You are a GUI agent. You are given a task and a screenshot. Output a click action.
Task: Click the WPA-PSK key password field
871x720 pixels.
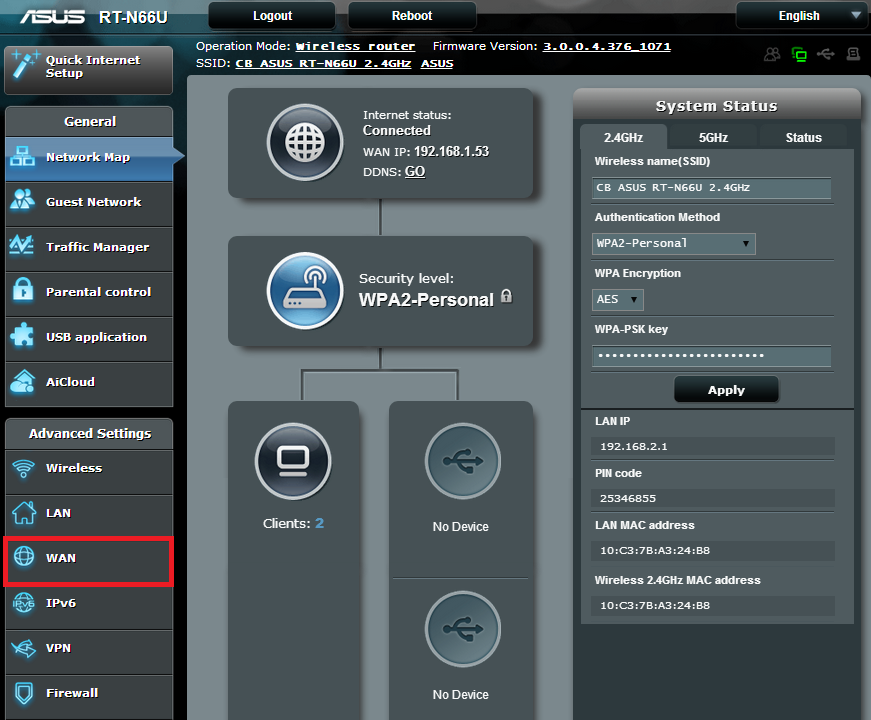point(712,356)
